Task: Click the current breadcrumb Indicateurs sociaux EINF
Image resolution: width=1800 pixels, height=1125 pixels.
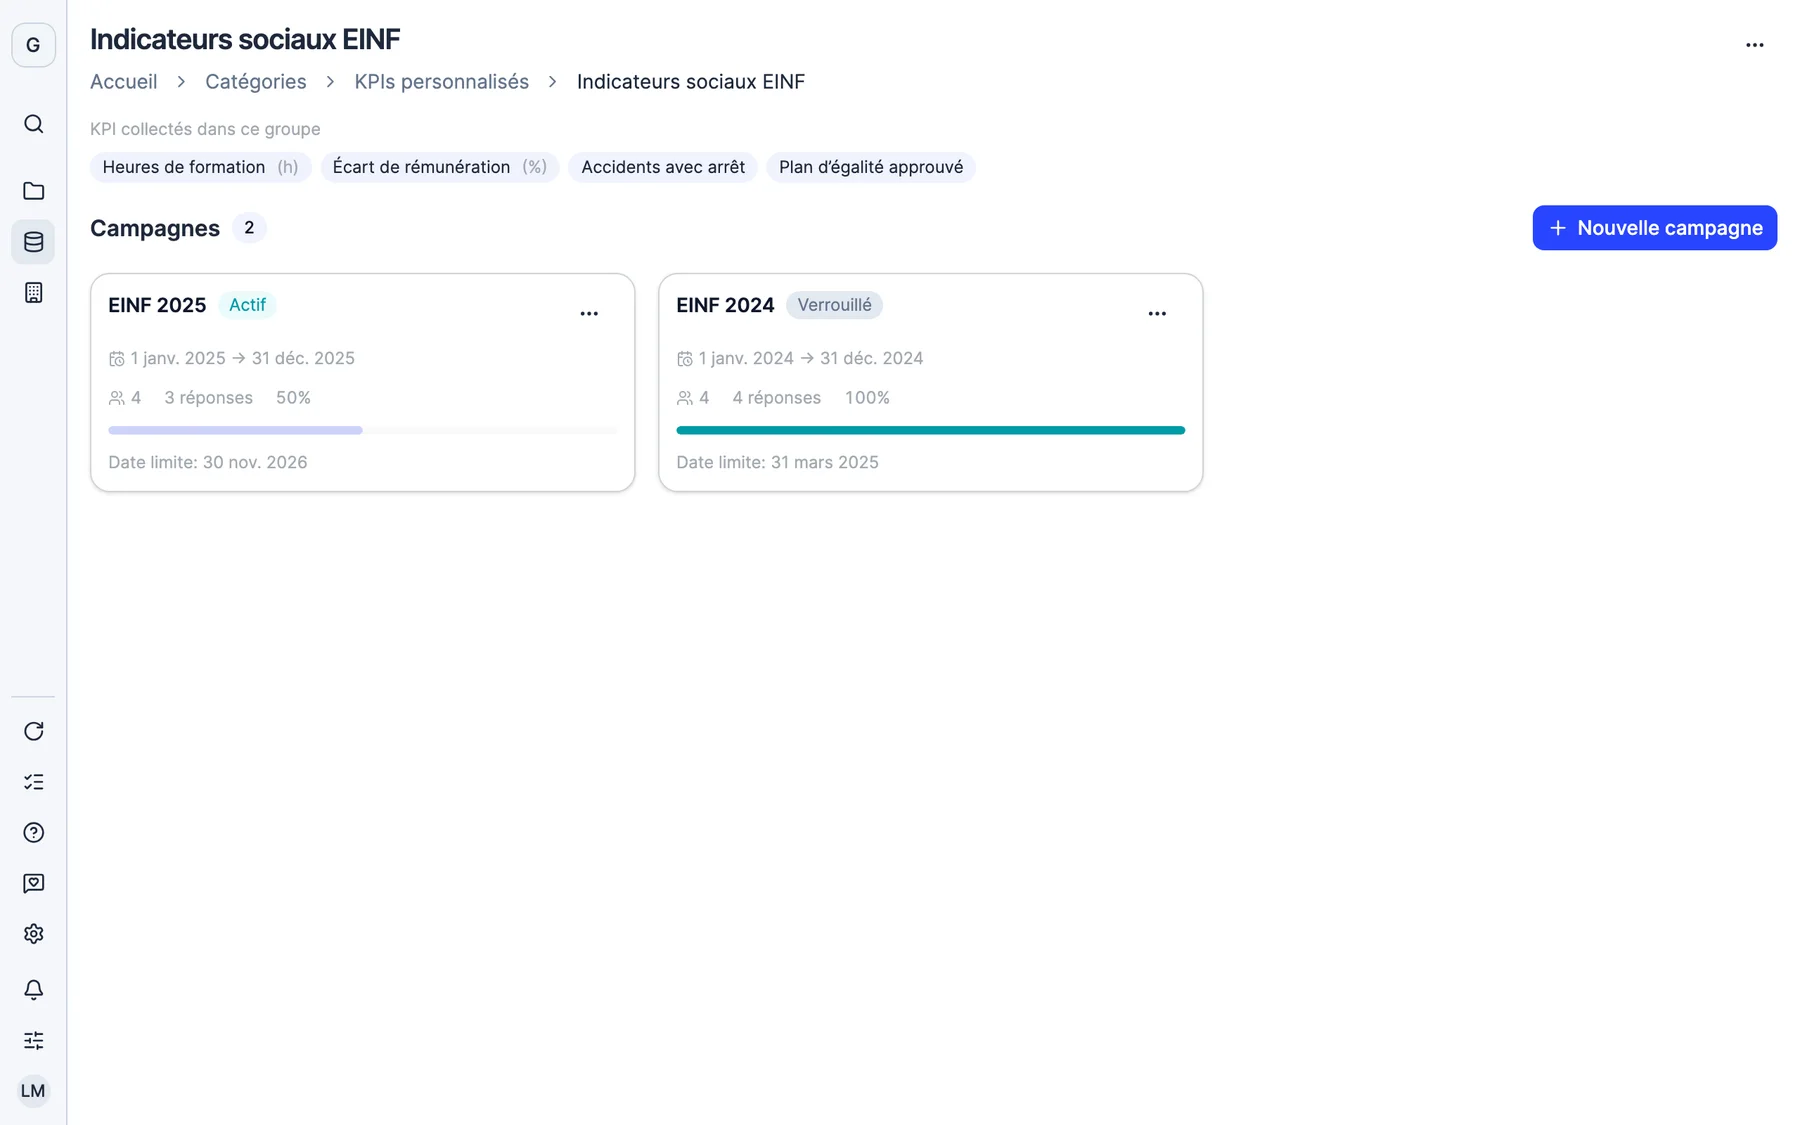Action: 691,82
